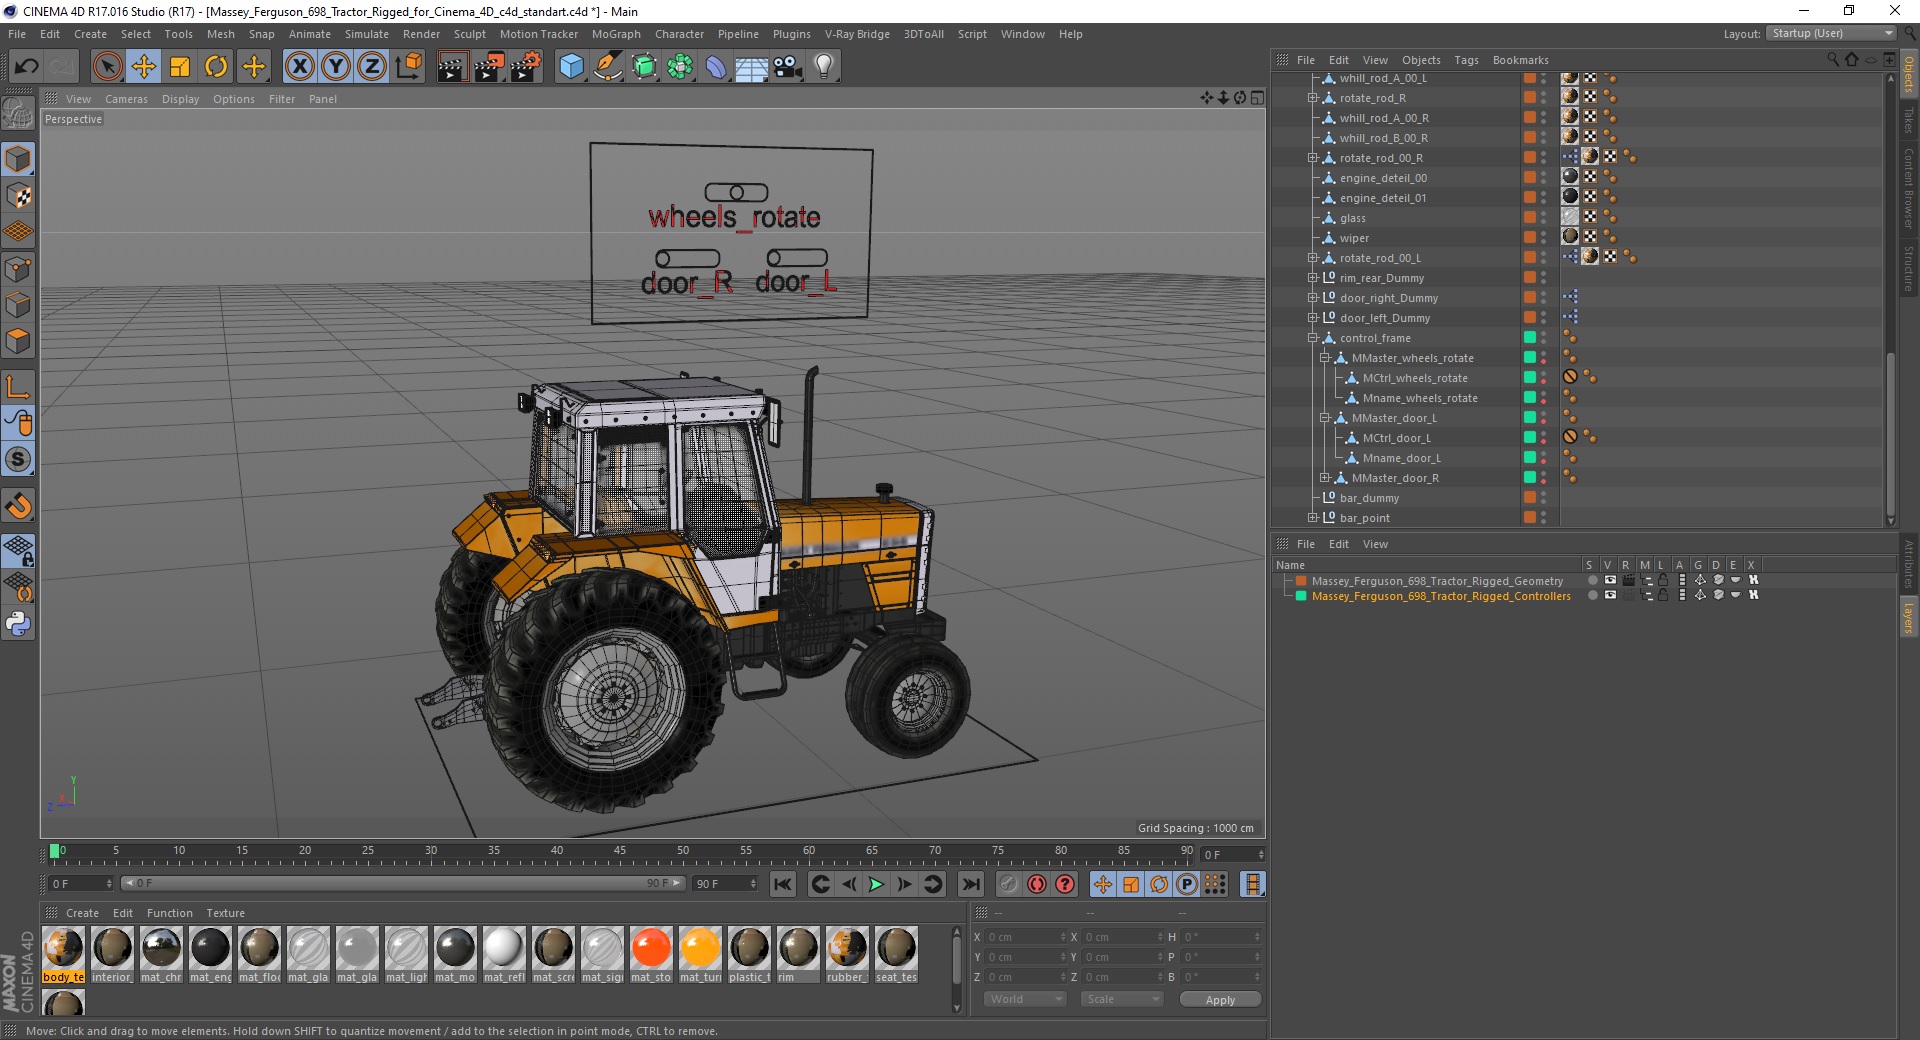1920x1040 pixels.
Task: Open the Takes side tab
Action: (1909, 121)
